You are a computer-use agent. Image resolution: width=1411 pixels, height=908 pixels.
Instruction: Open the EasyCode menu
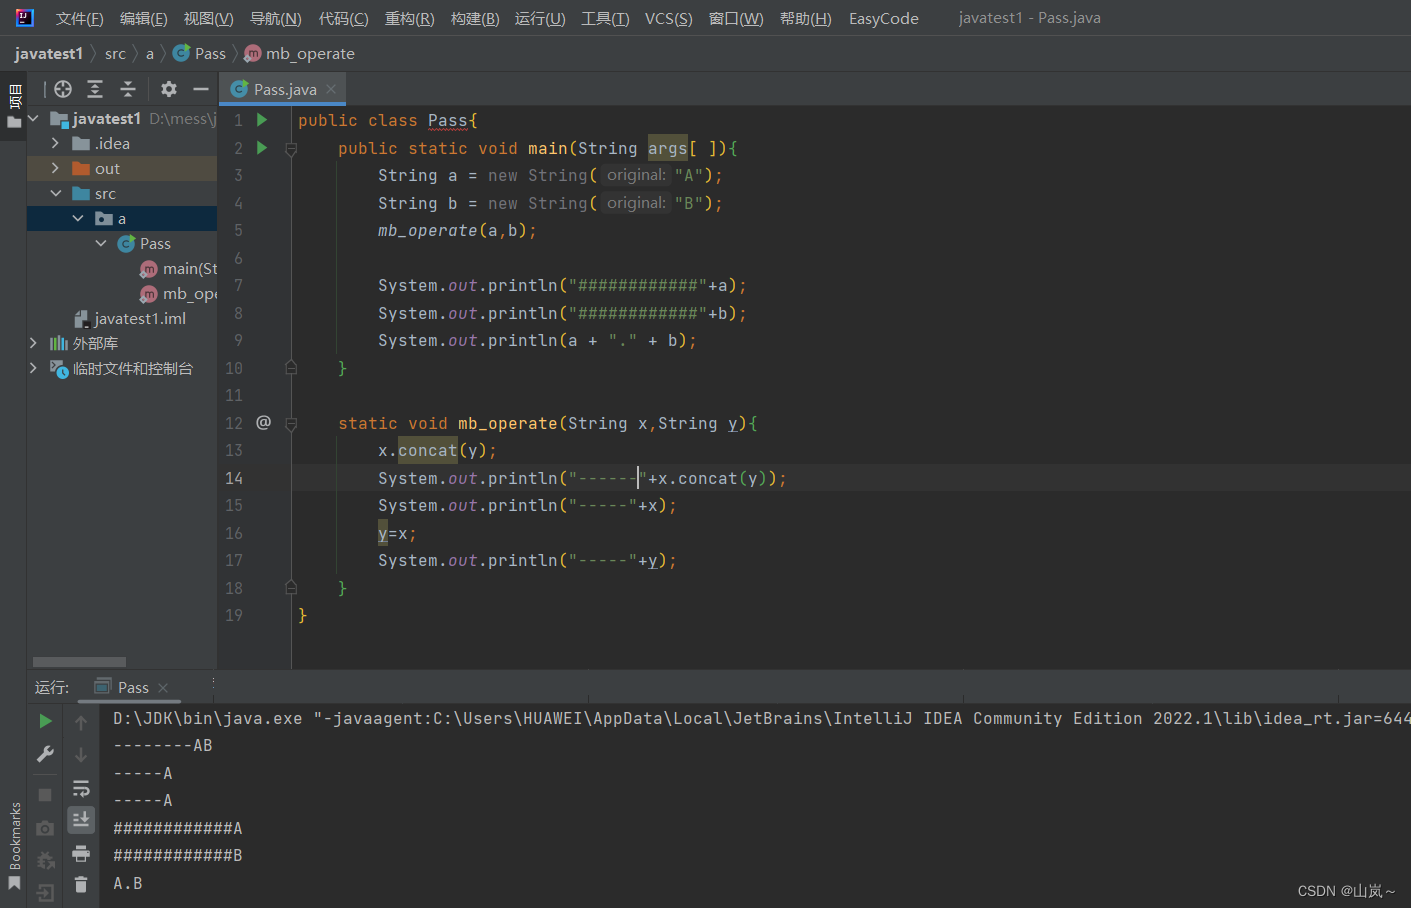pyautogui.click(x=884, y=19)
